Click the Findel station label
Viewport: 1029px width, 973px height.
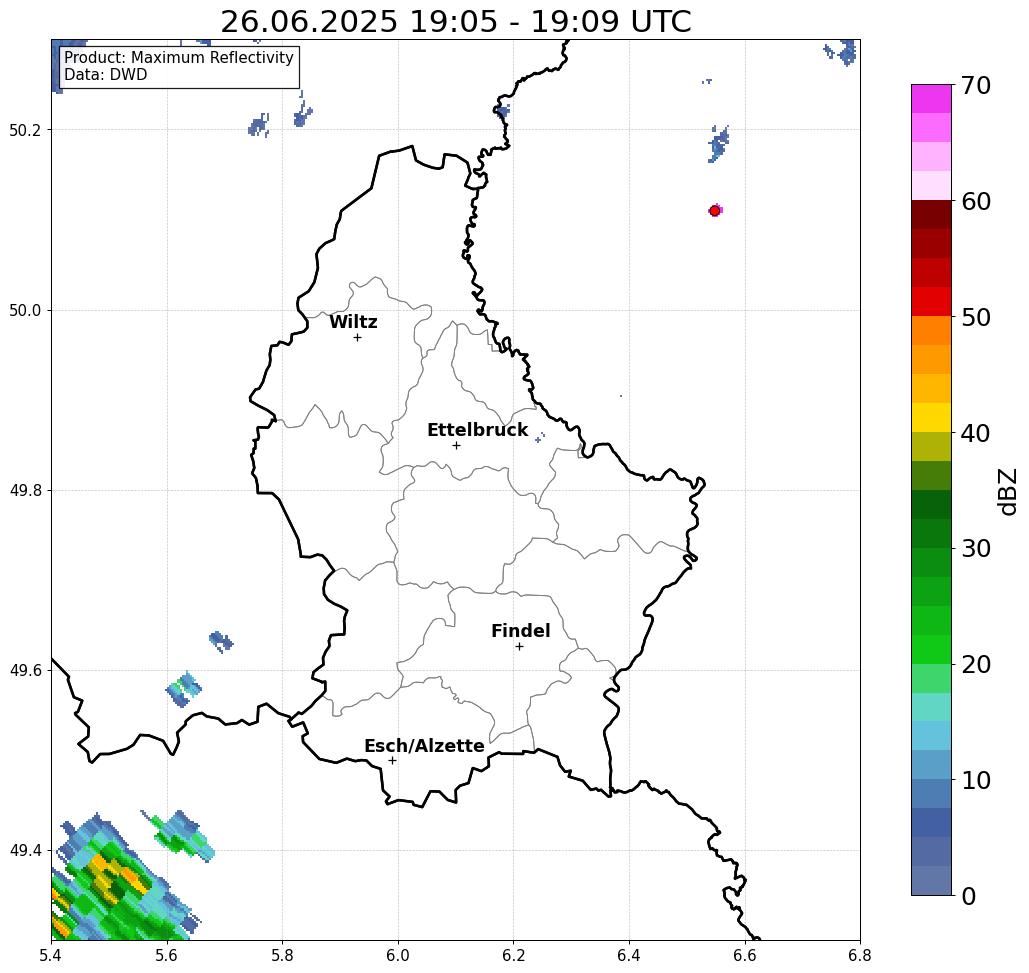click(520, 631)
